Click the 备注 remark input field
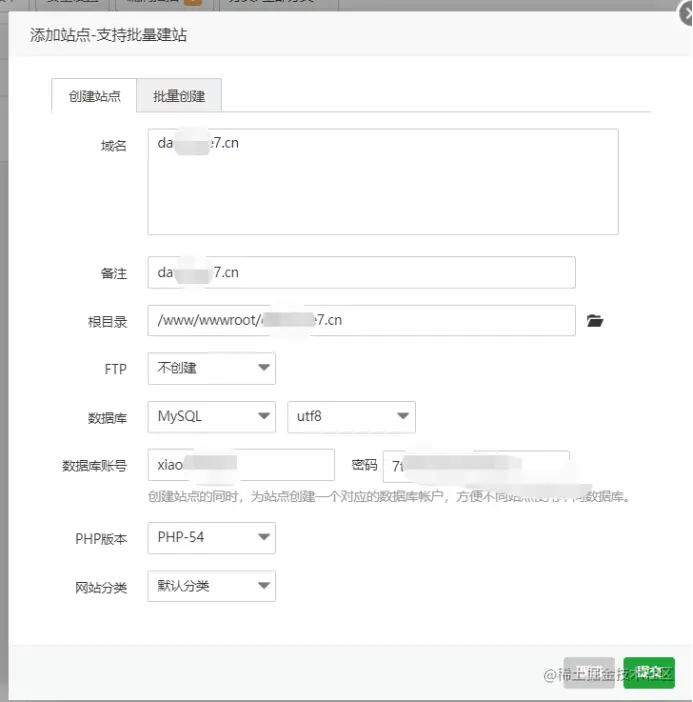The height and width of the screenshot is (702, 693). 361,272
